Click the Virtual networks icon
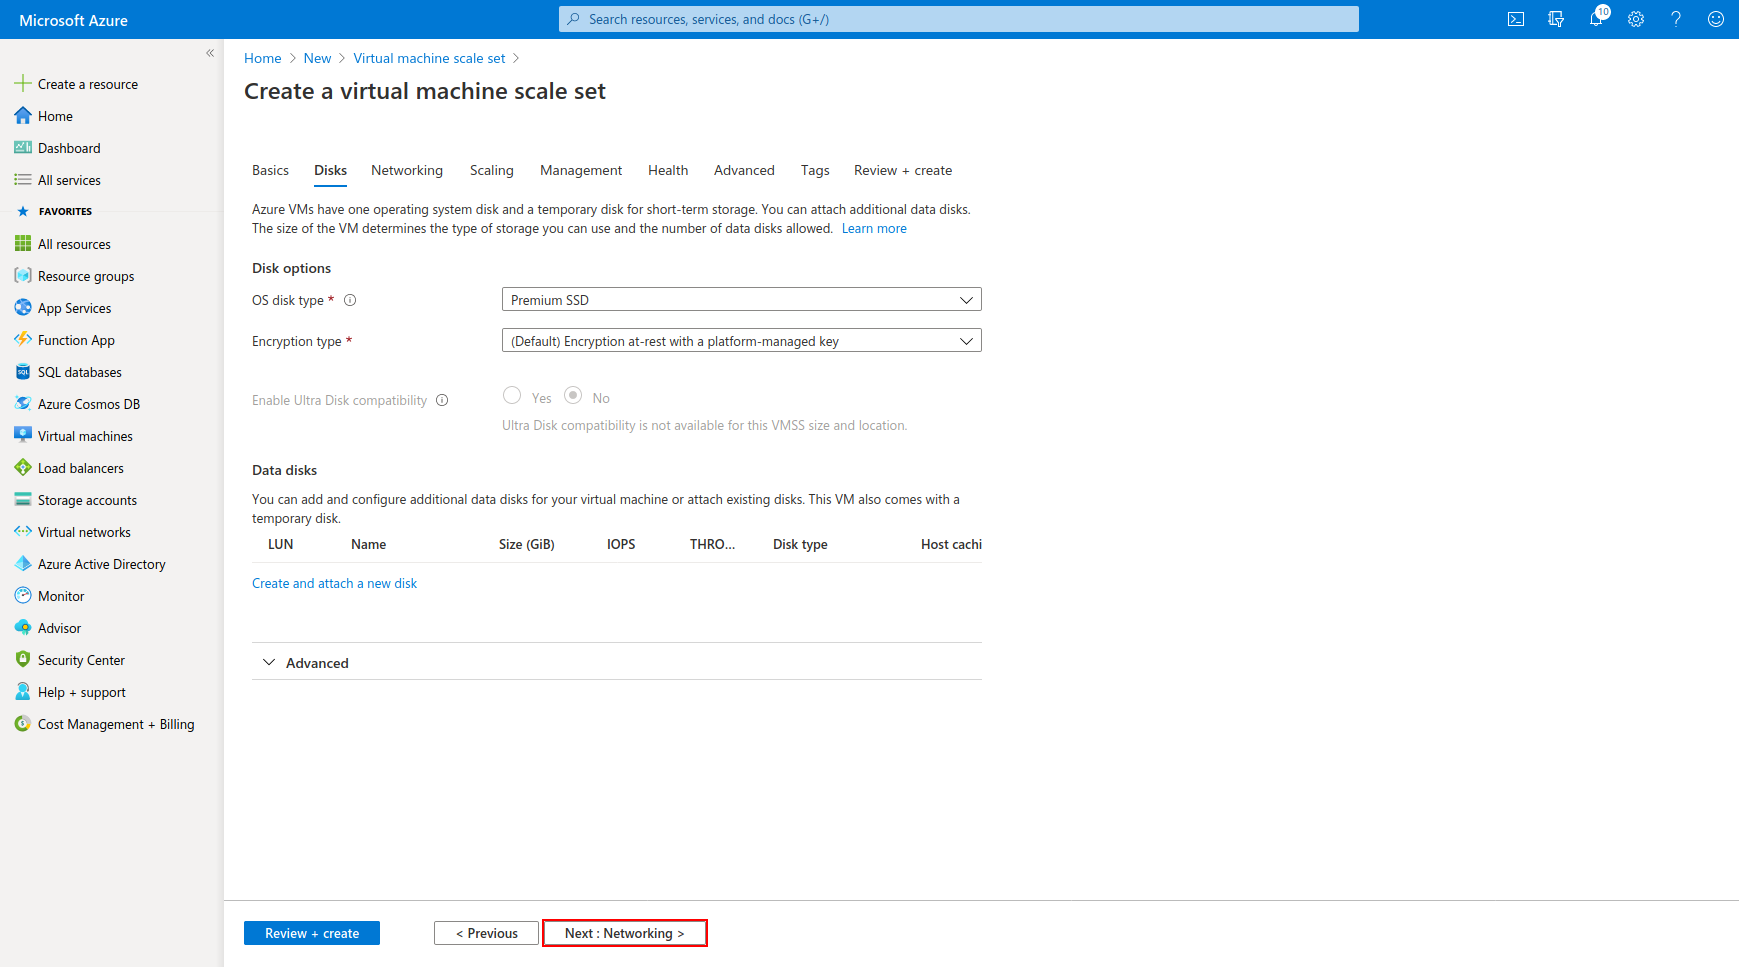 click(23, 532)
